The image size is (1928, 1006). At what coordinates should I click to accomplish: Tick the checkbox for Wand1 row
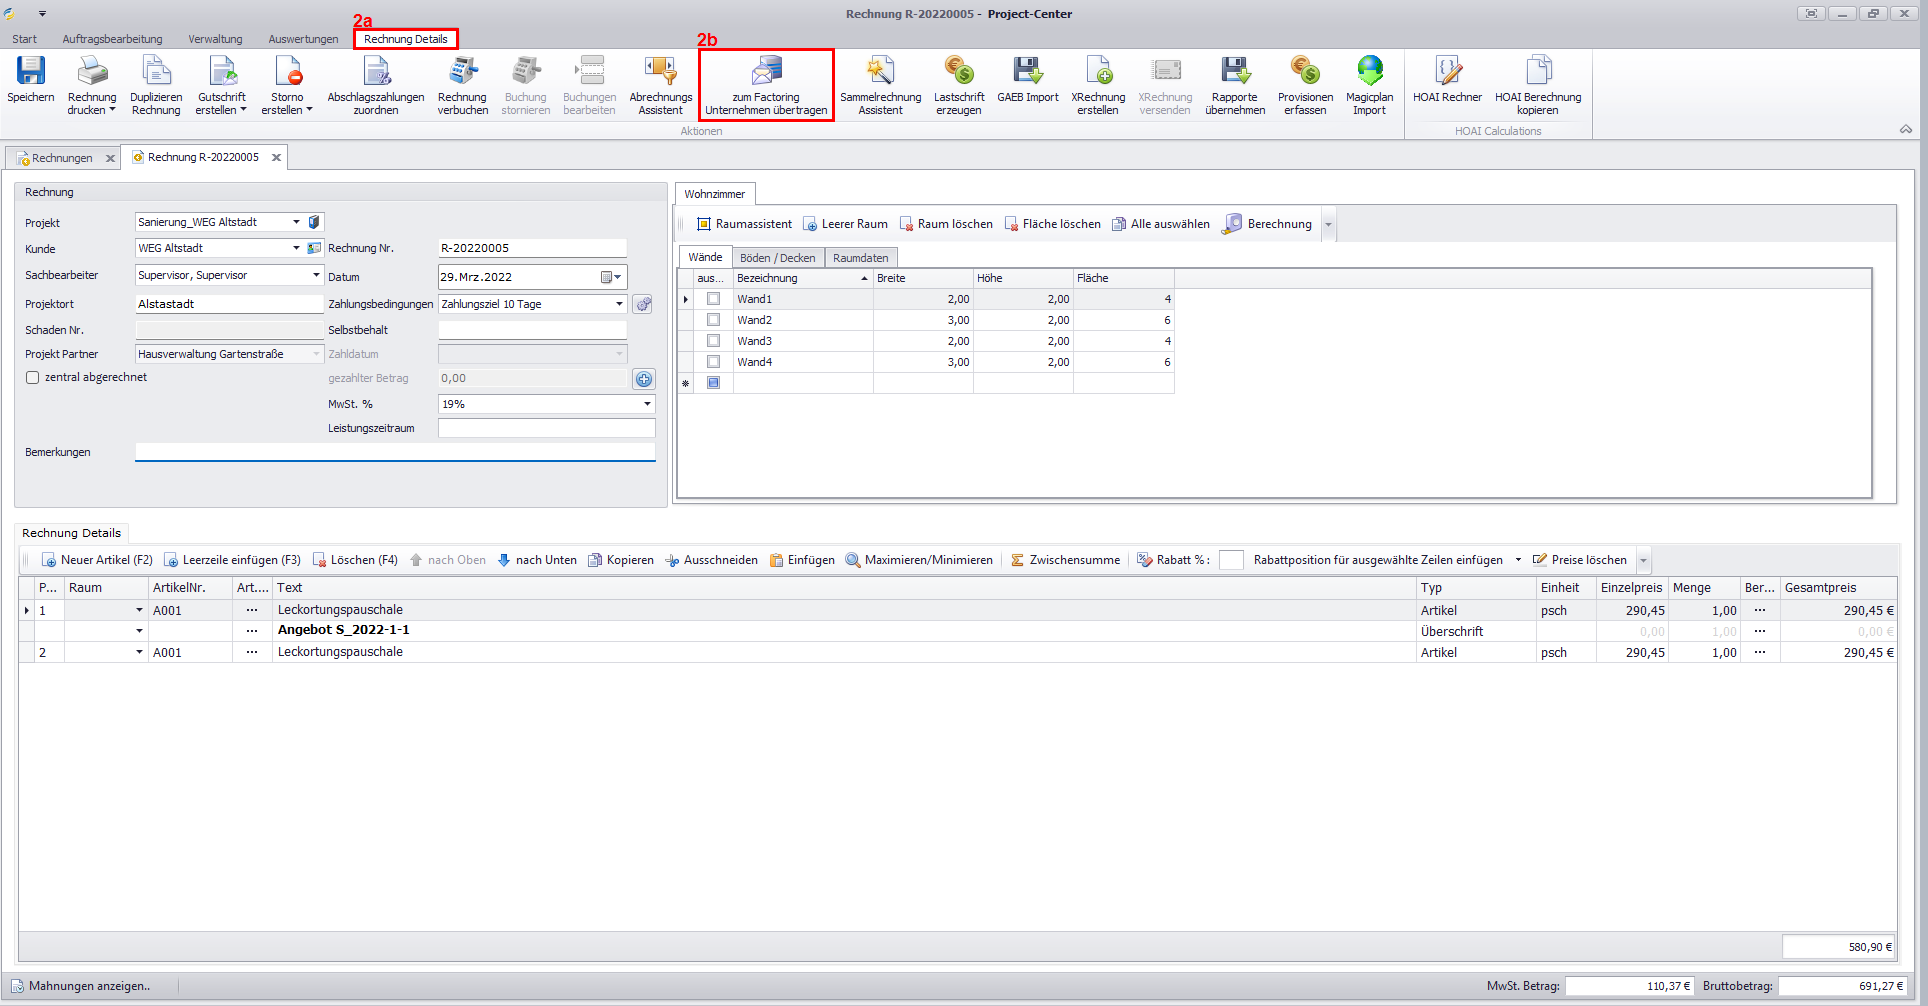713,299
